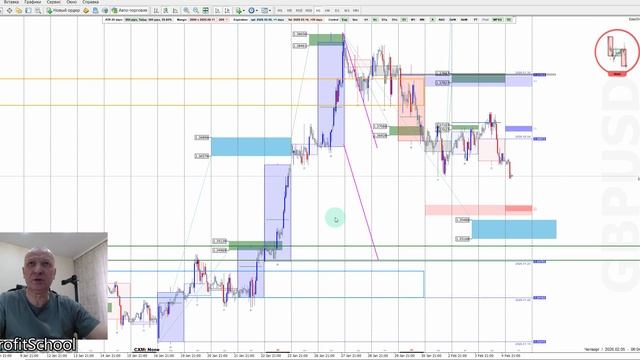Tile chart windows with grid icon
640x360 pixels.
tap(206, 10)
